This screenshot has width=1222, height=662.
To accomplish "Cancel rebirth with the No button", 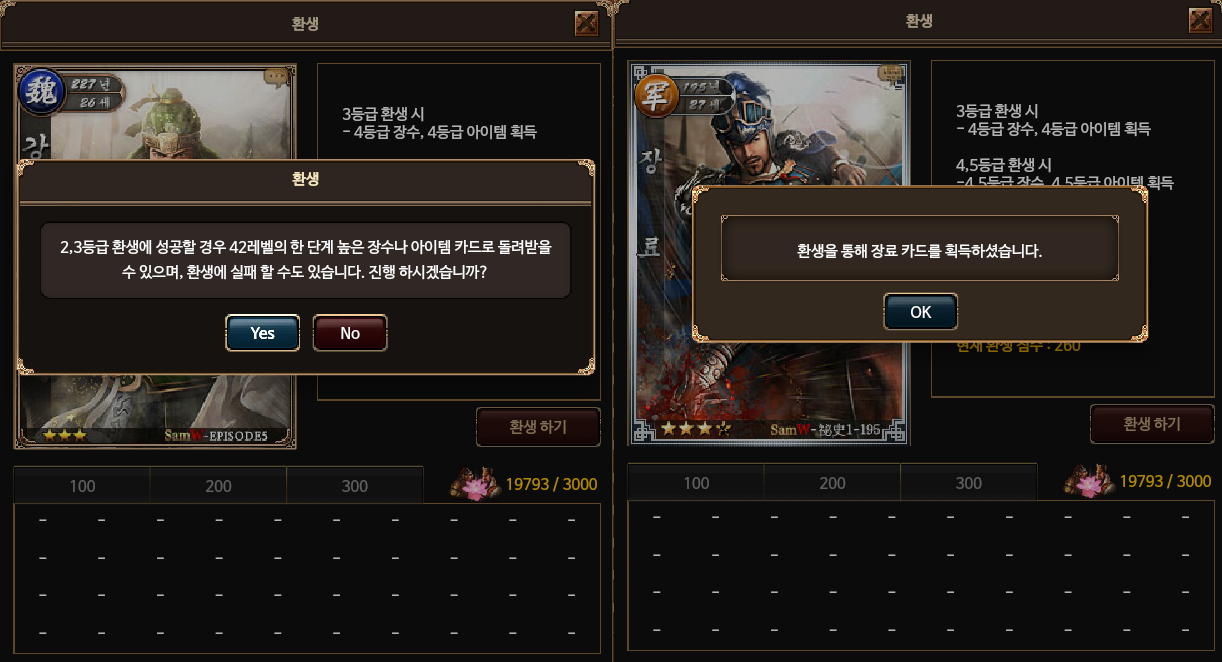I will (x=350, y=333).
